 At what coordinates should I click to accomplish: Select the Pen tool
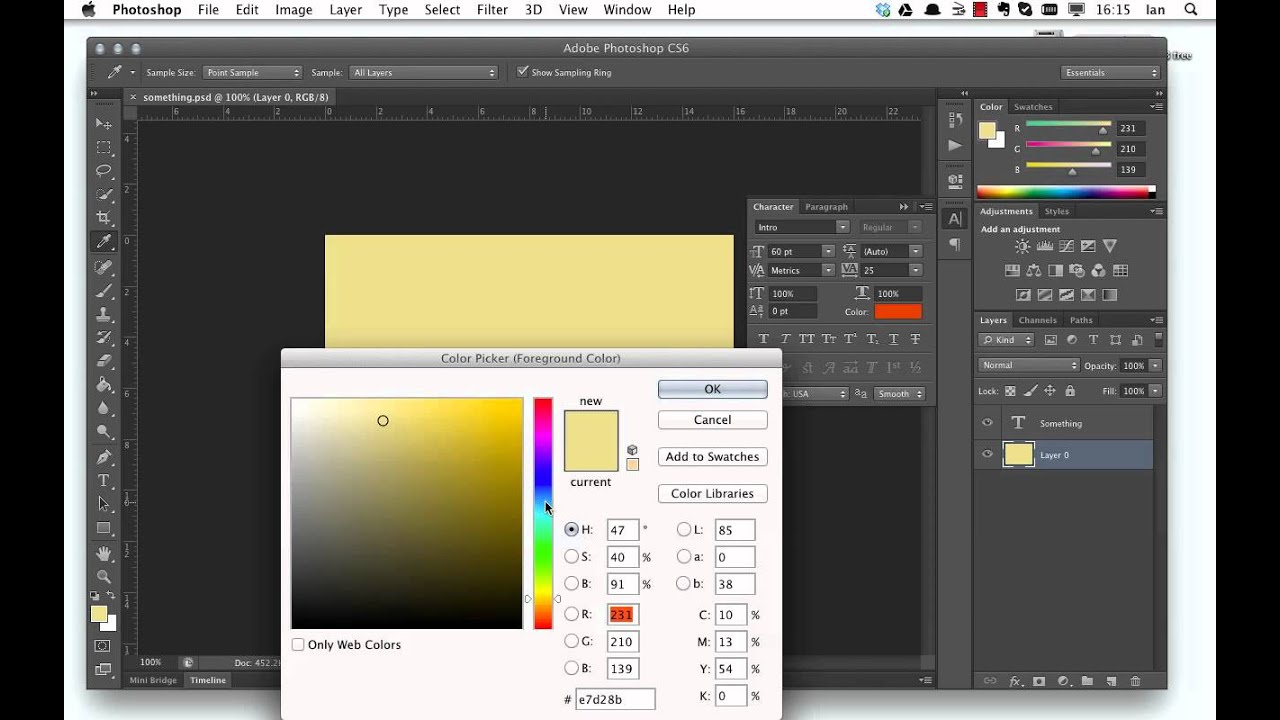click(x=103, y=457)
